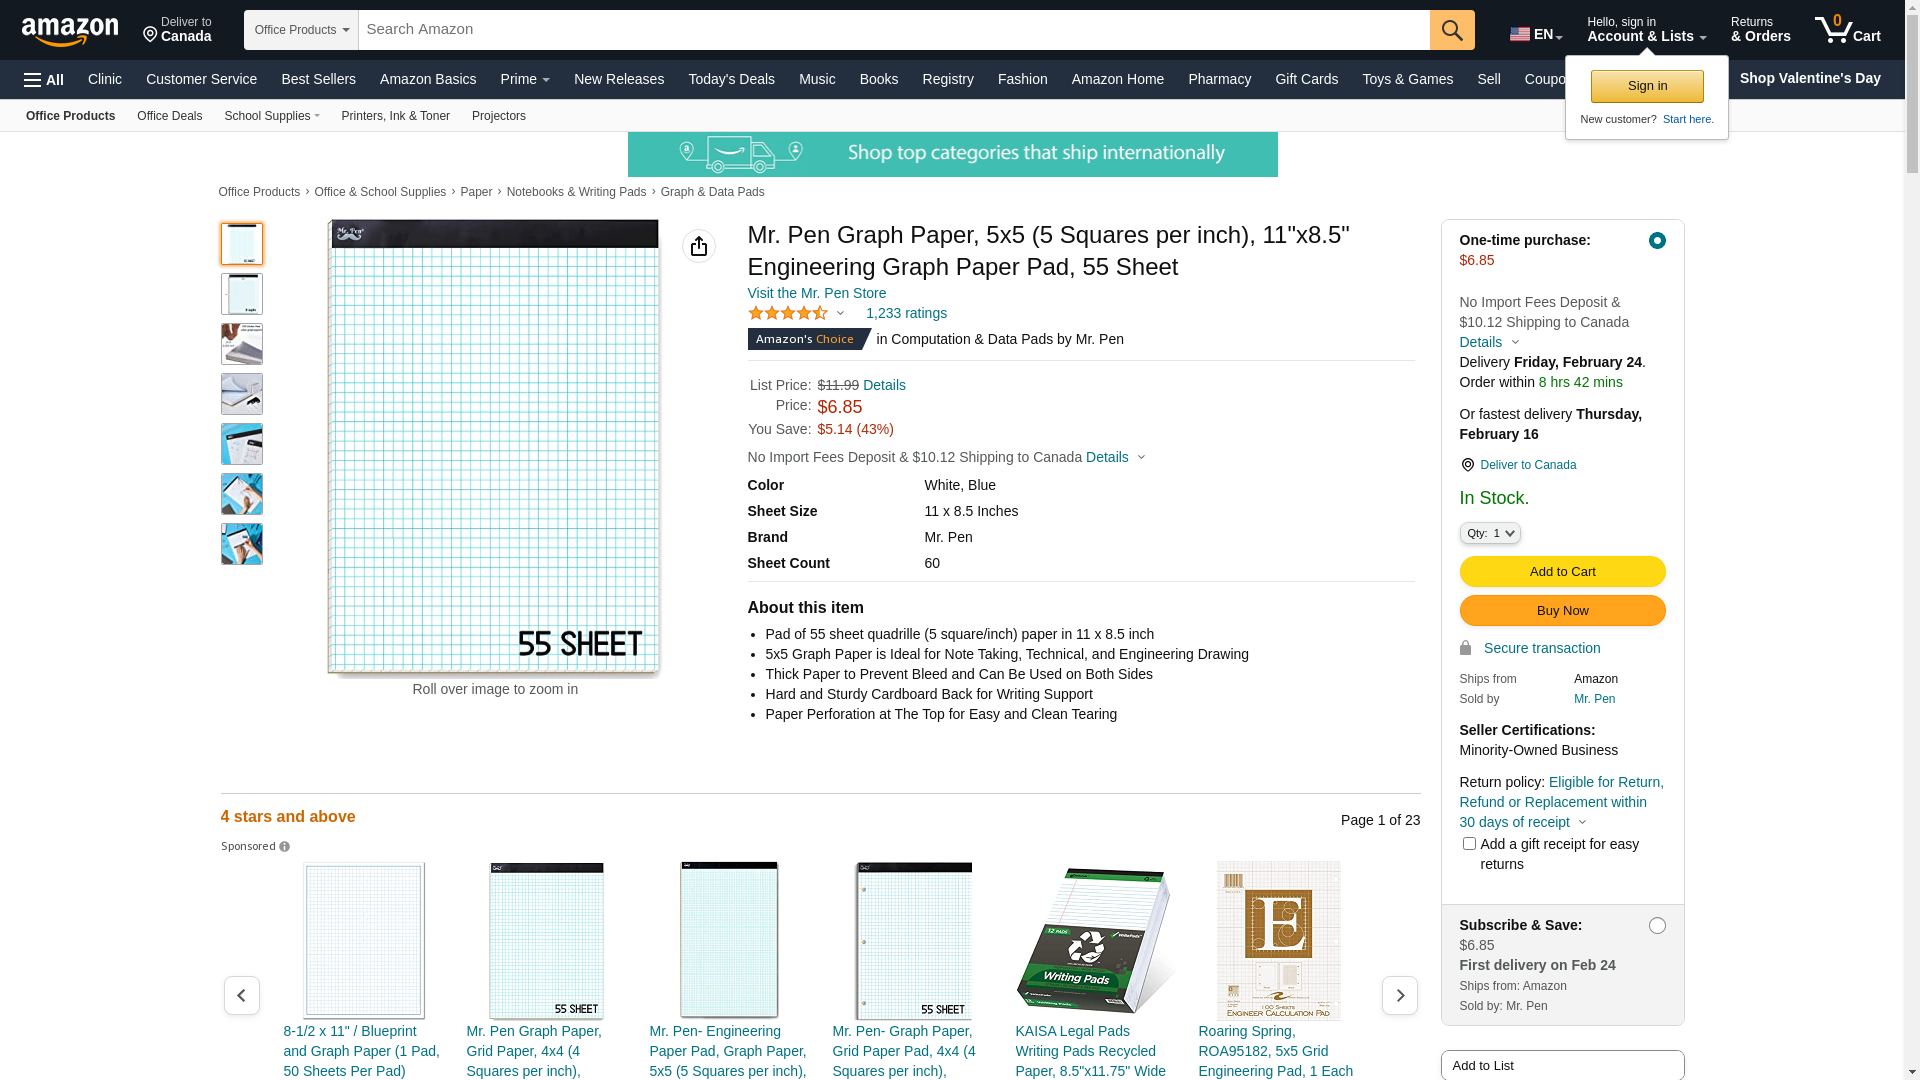Select the second product thumbnail image
The height and width of the screenshot is (1080, 1920).
tap(242, 294)
